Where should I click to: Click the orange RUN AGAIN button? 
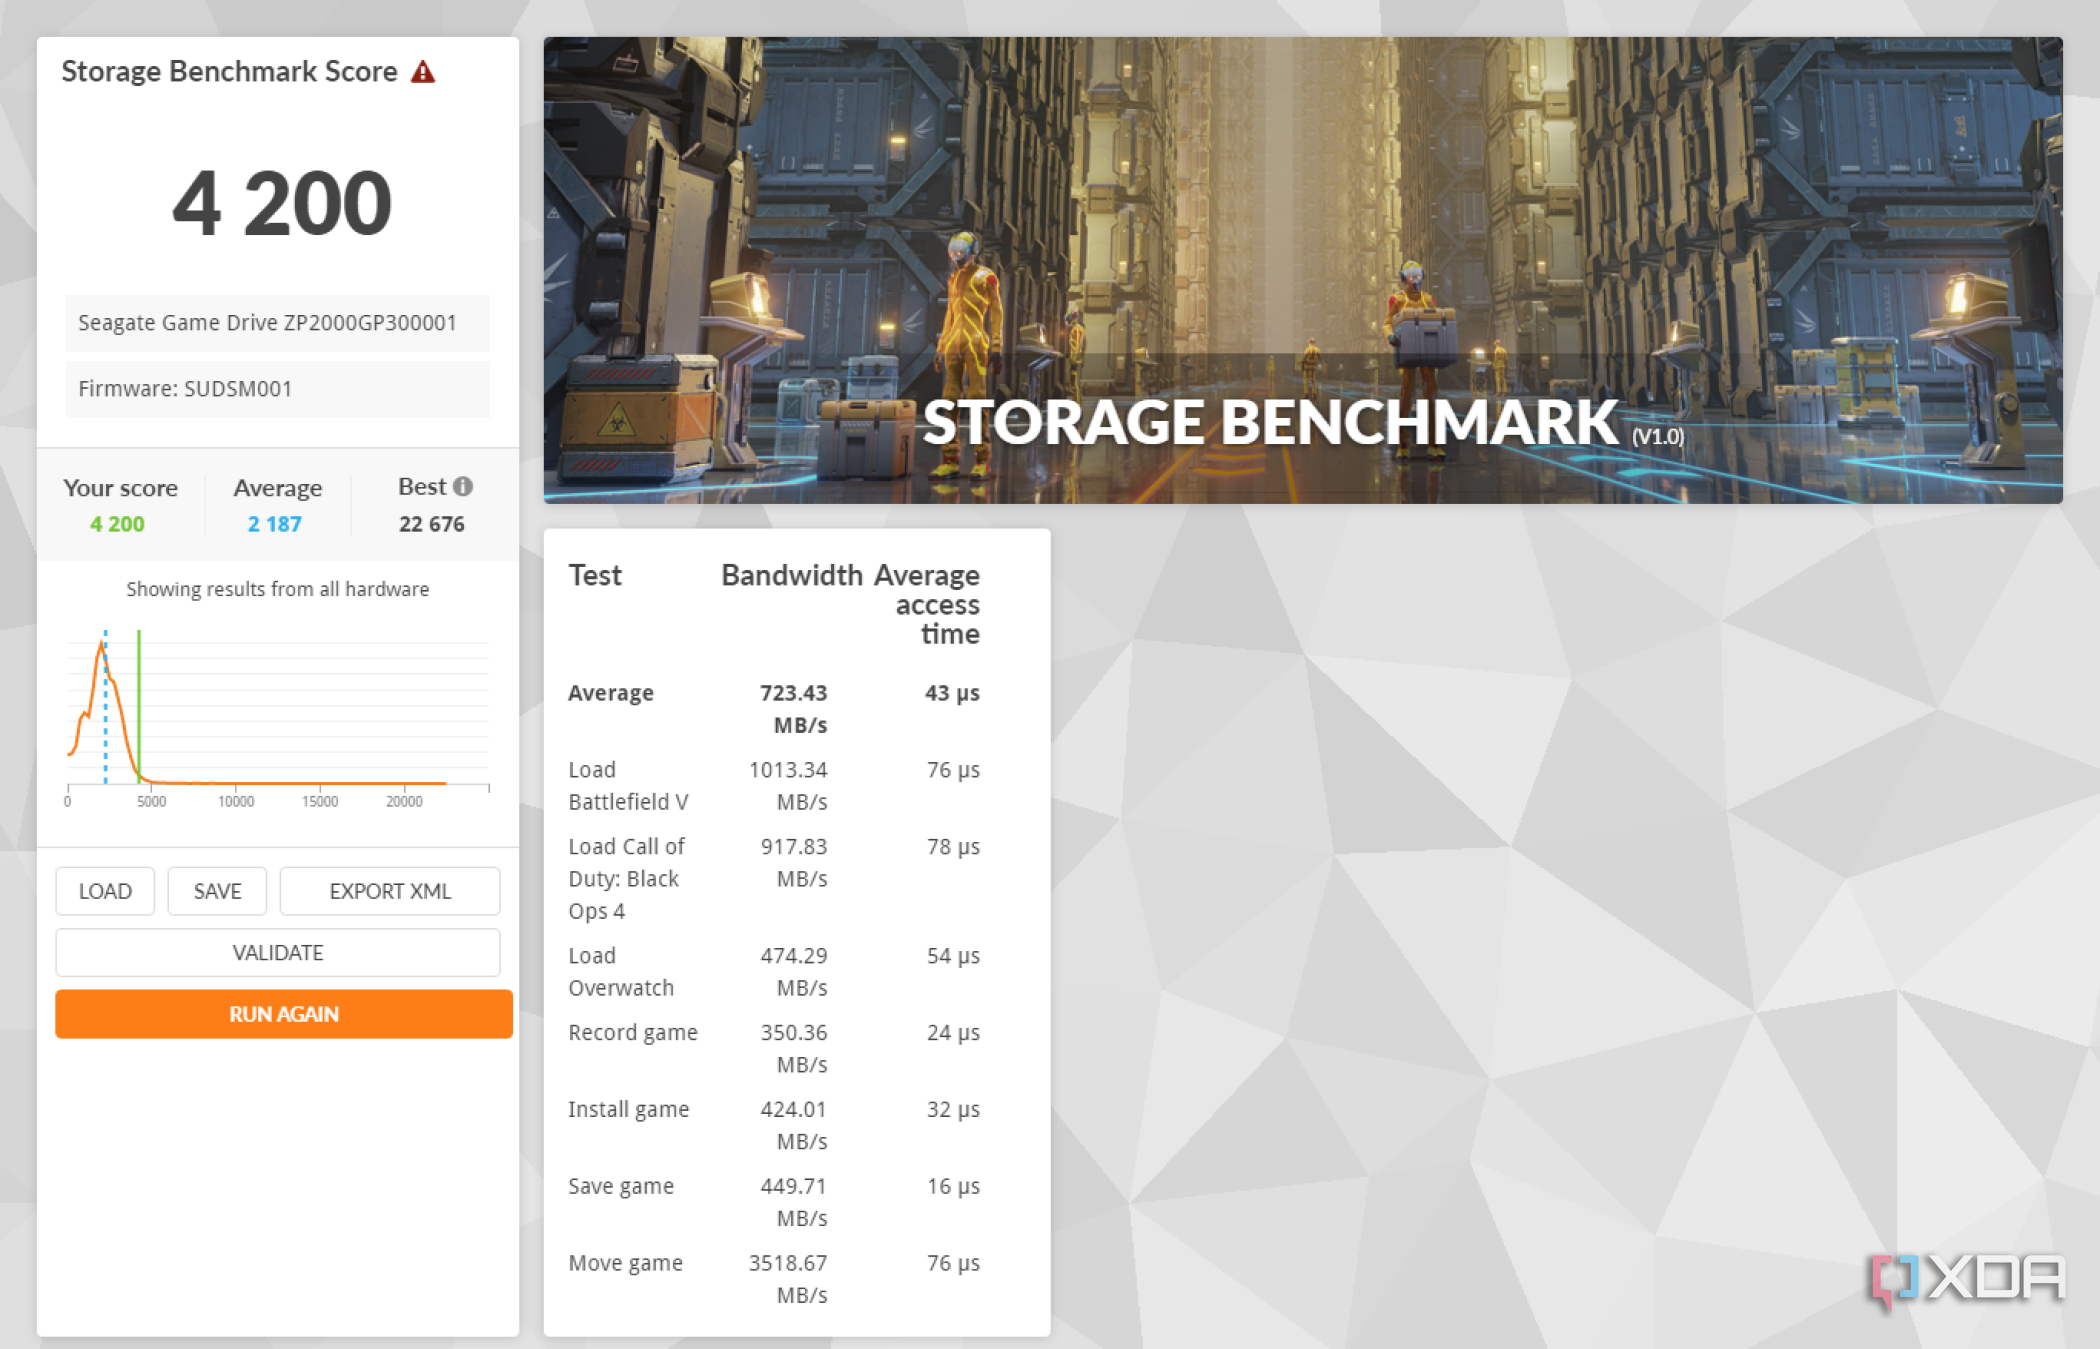[283, 1014]
